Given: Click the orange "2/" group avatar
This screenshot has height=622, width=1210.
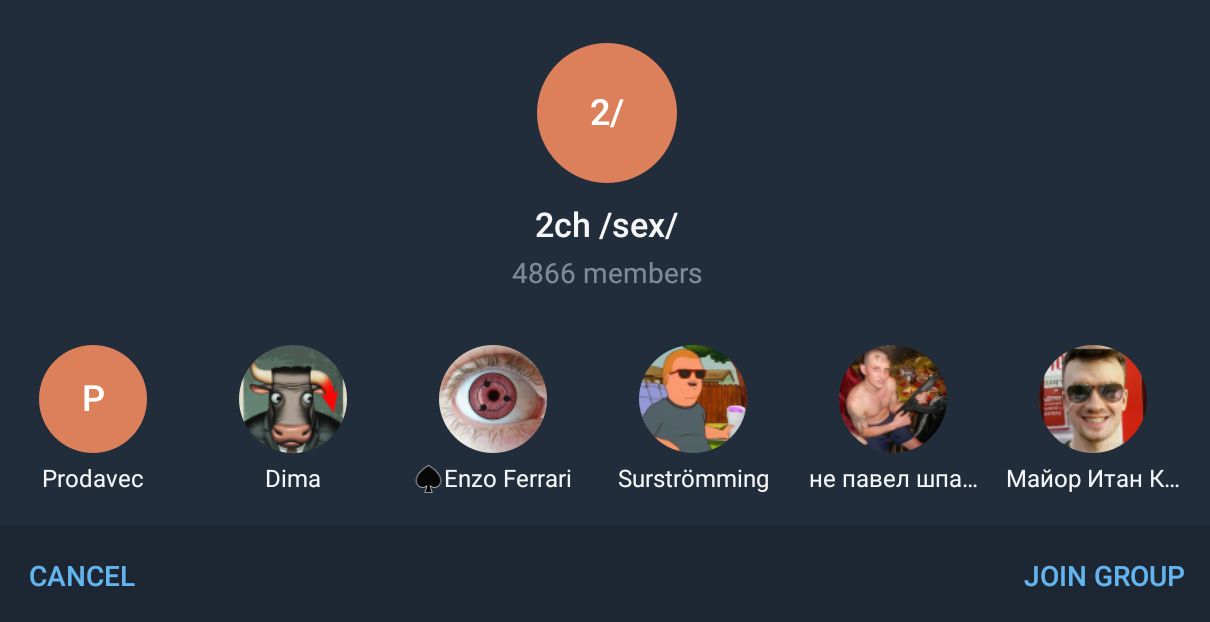Looking at the screenshot, I should 607,113.
